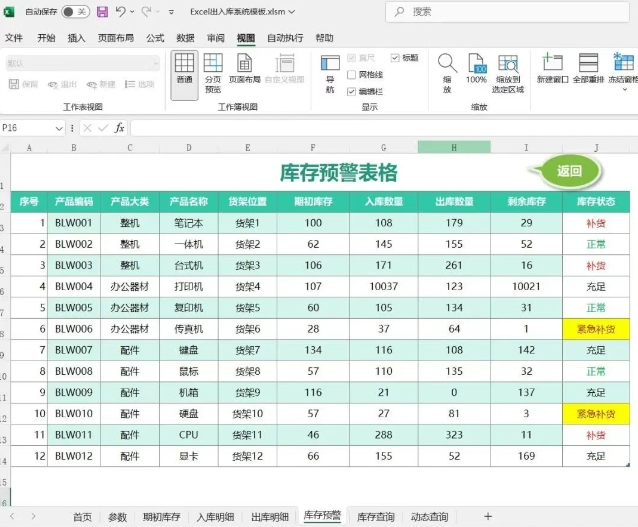Click the select all corner triangle

[x=5, y=148]
